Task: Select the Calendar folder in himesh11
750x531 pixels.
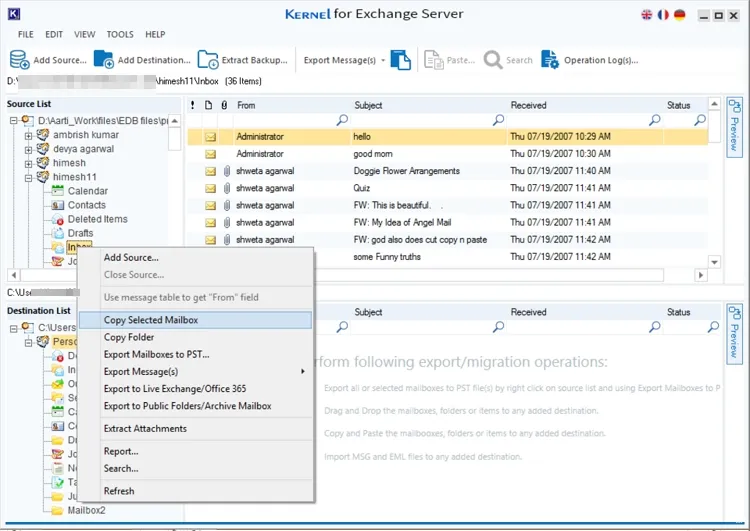Action: (88, 191)
